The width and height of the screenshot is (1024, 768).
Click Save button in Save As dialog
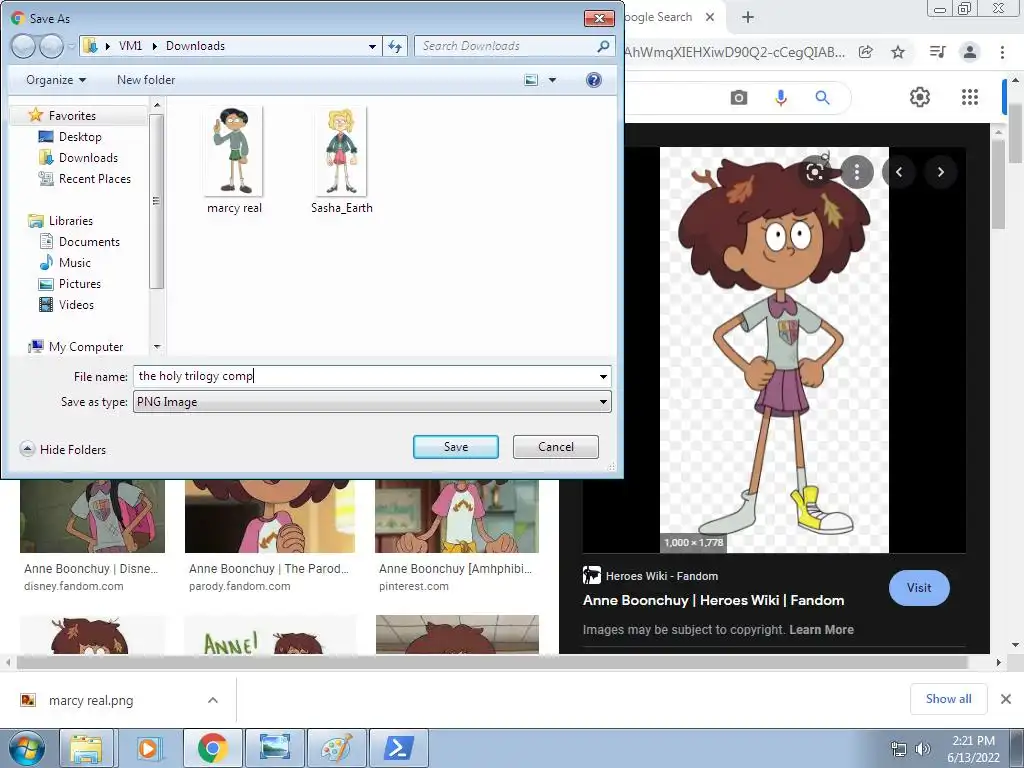point(455,447)
